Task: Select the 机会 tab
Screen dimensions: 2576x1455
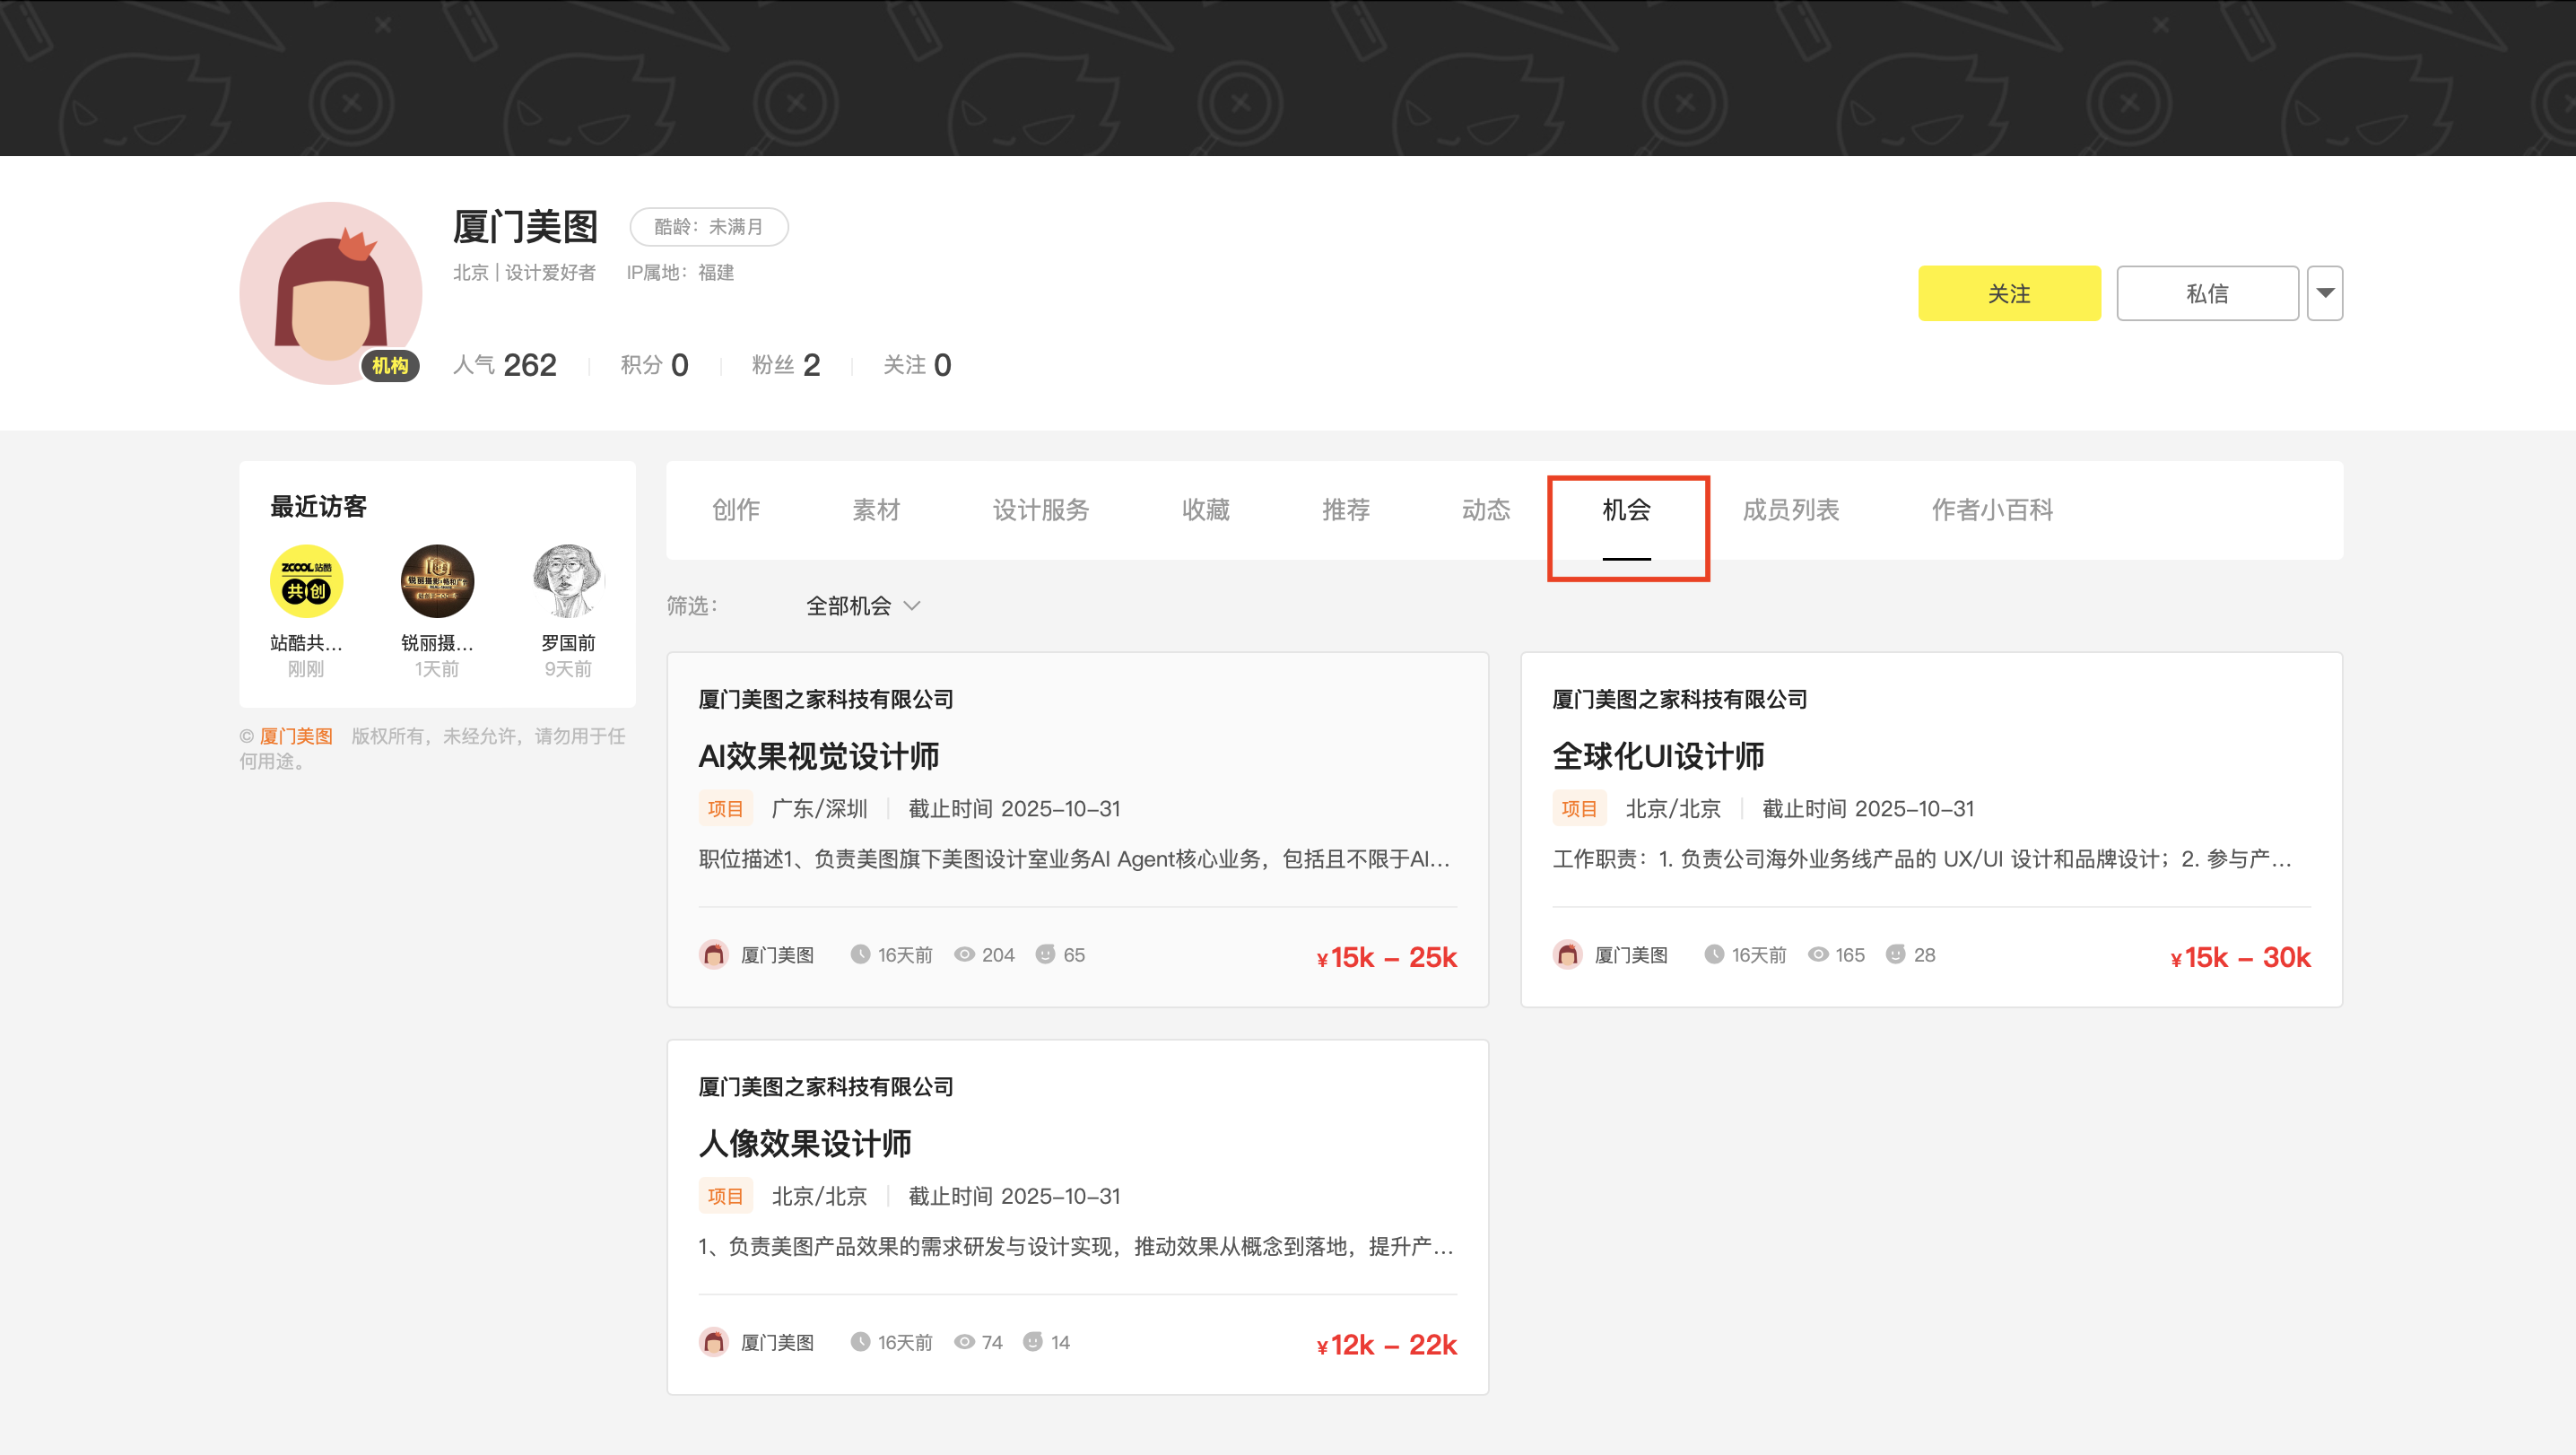Action: 1627,510
